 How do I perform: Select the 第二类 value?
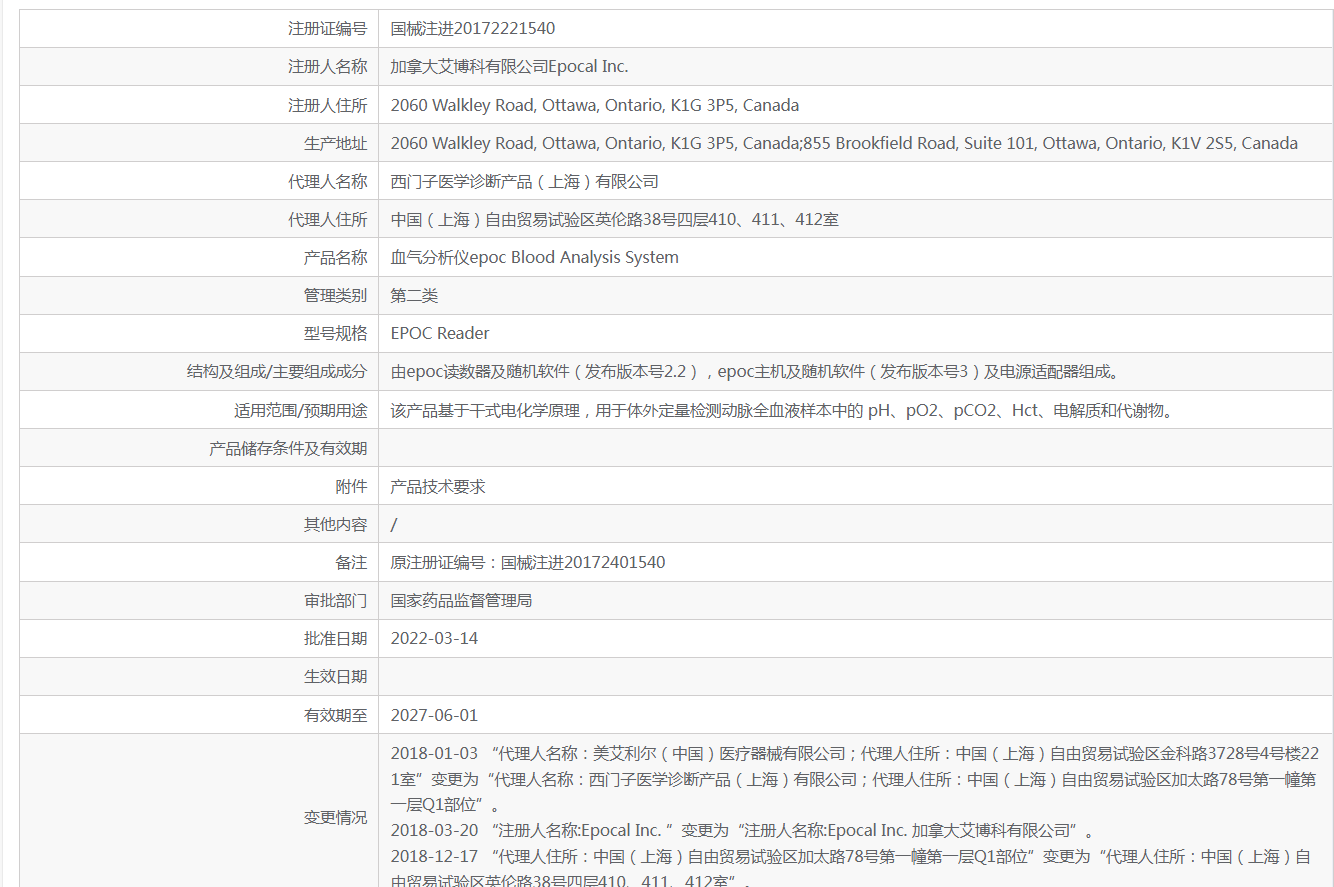[x=414, y=295]
